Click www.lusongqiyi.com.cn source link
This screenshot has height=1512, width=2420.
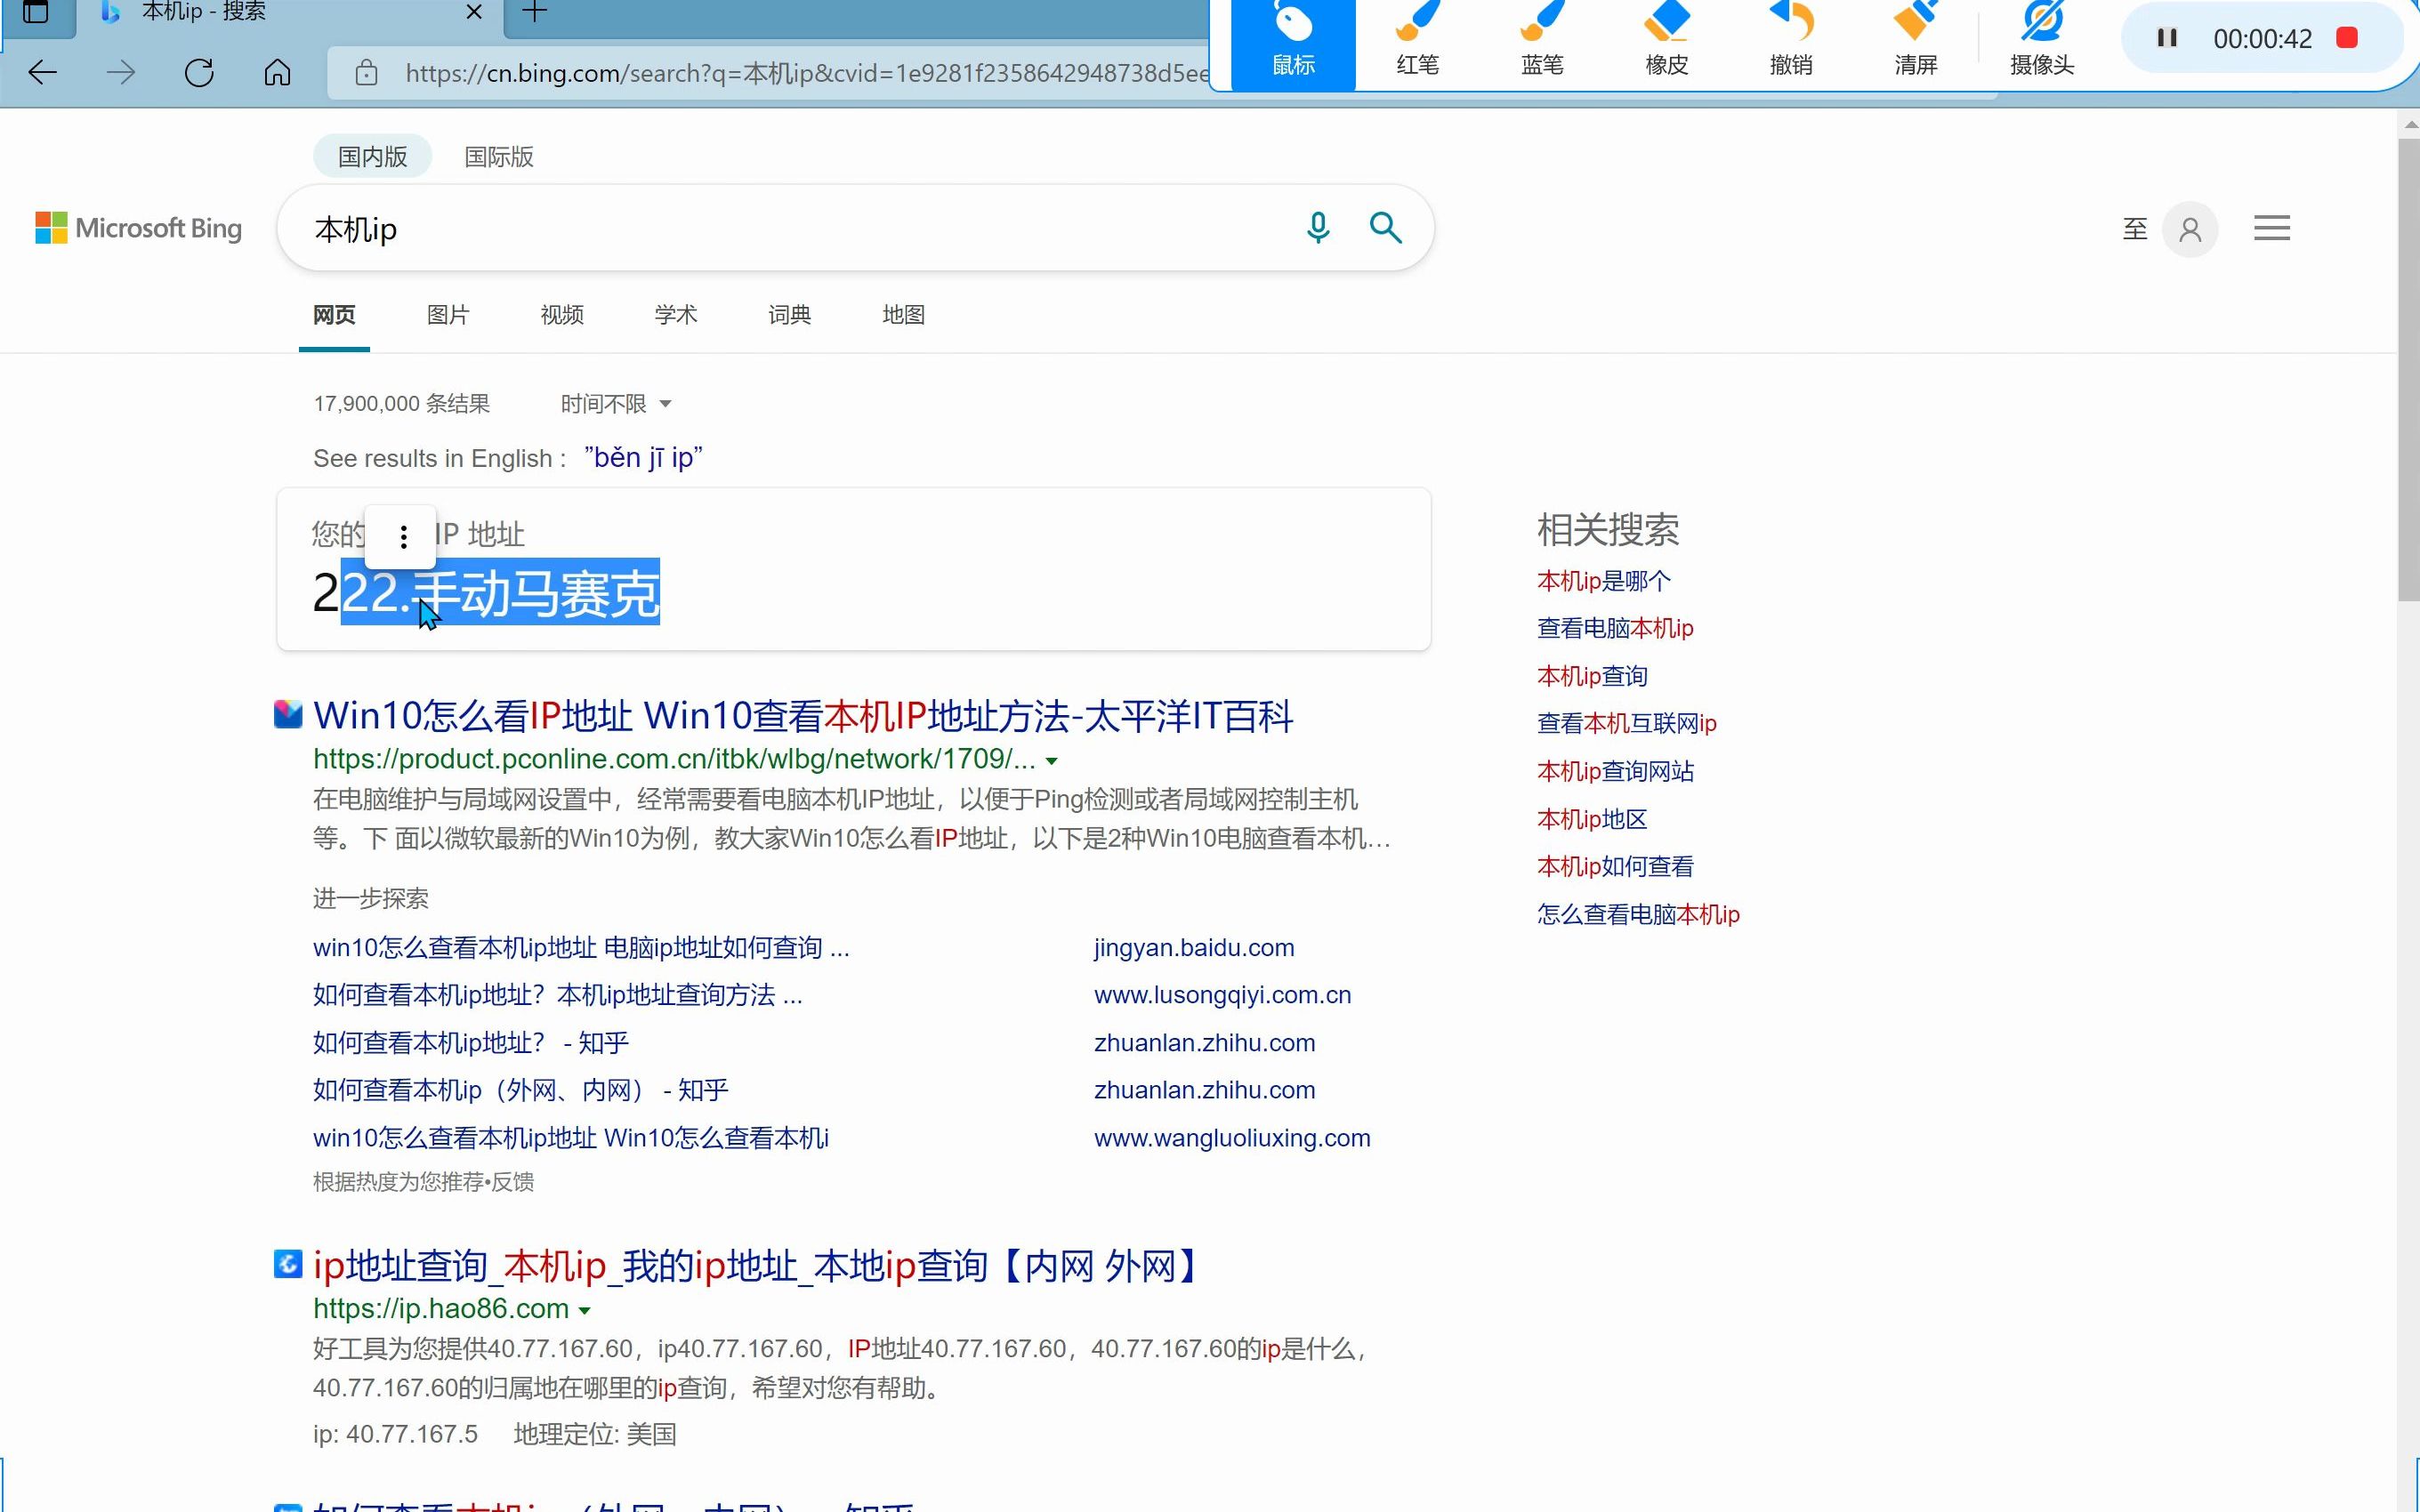click(1222, 995)
